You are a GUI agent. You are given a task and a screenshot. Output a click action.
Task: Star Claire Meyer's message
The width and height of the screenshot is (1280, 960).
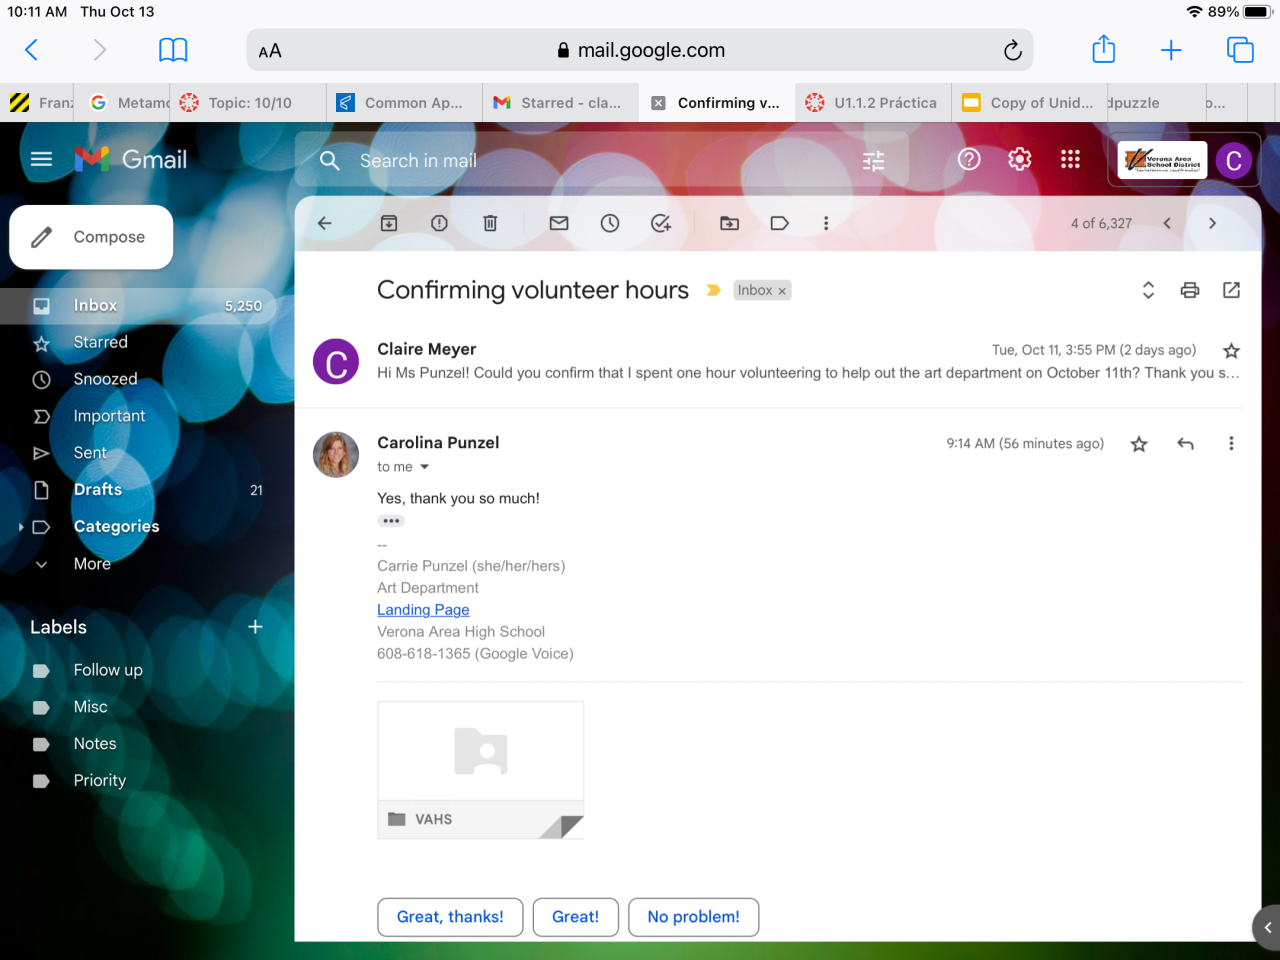point(1231,350)
